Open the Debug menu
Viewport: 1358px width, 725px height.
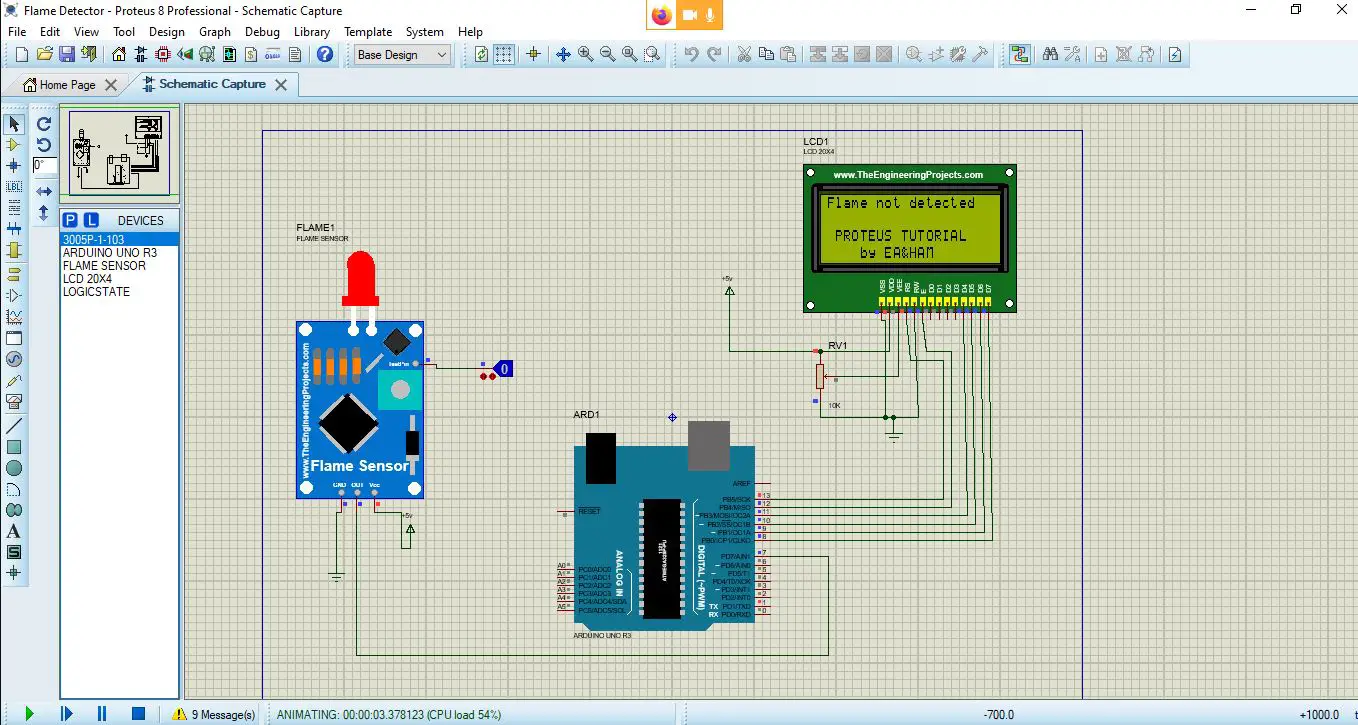click(x=262, y=32)
